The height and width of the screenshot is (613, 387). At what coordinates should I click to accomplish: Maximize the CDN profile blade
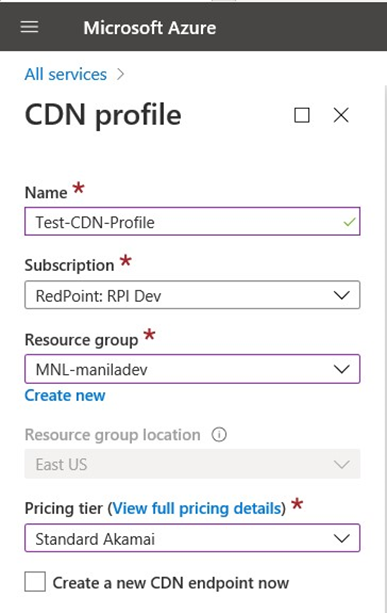point(301,115)
